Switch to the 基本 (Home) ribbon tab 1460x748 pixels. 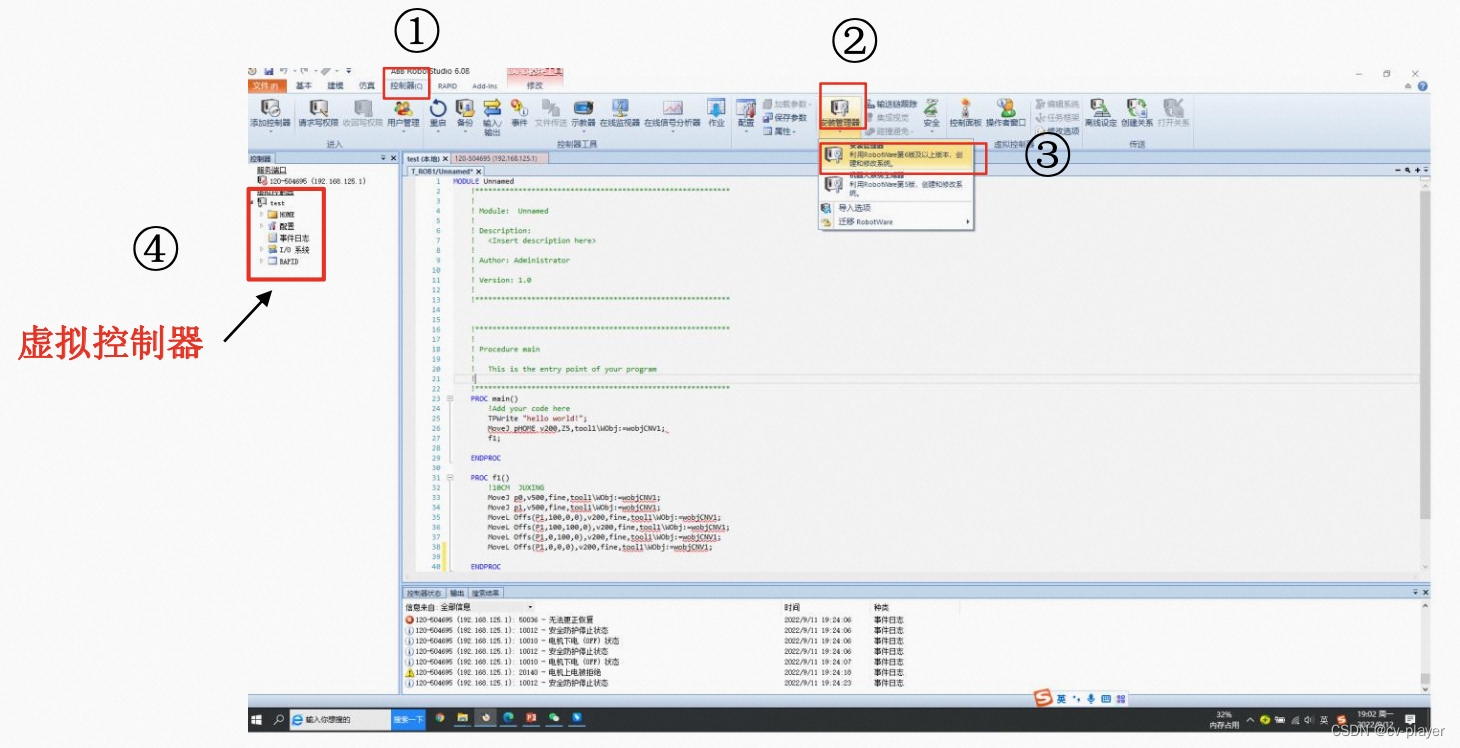(x=304, y=86)
